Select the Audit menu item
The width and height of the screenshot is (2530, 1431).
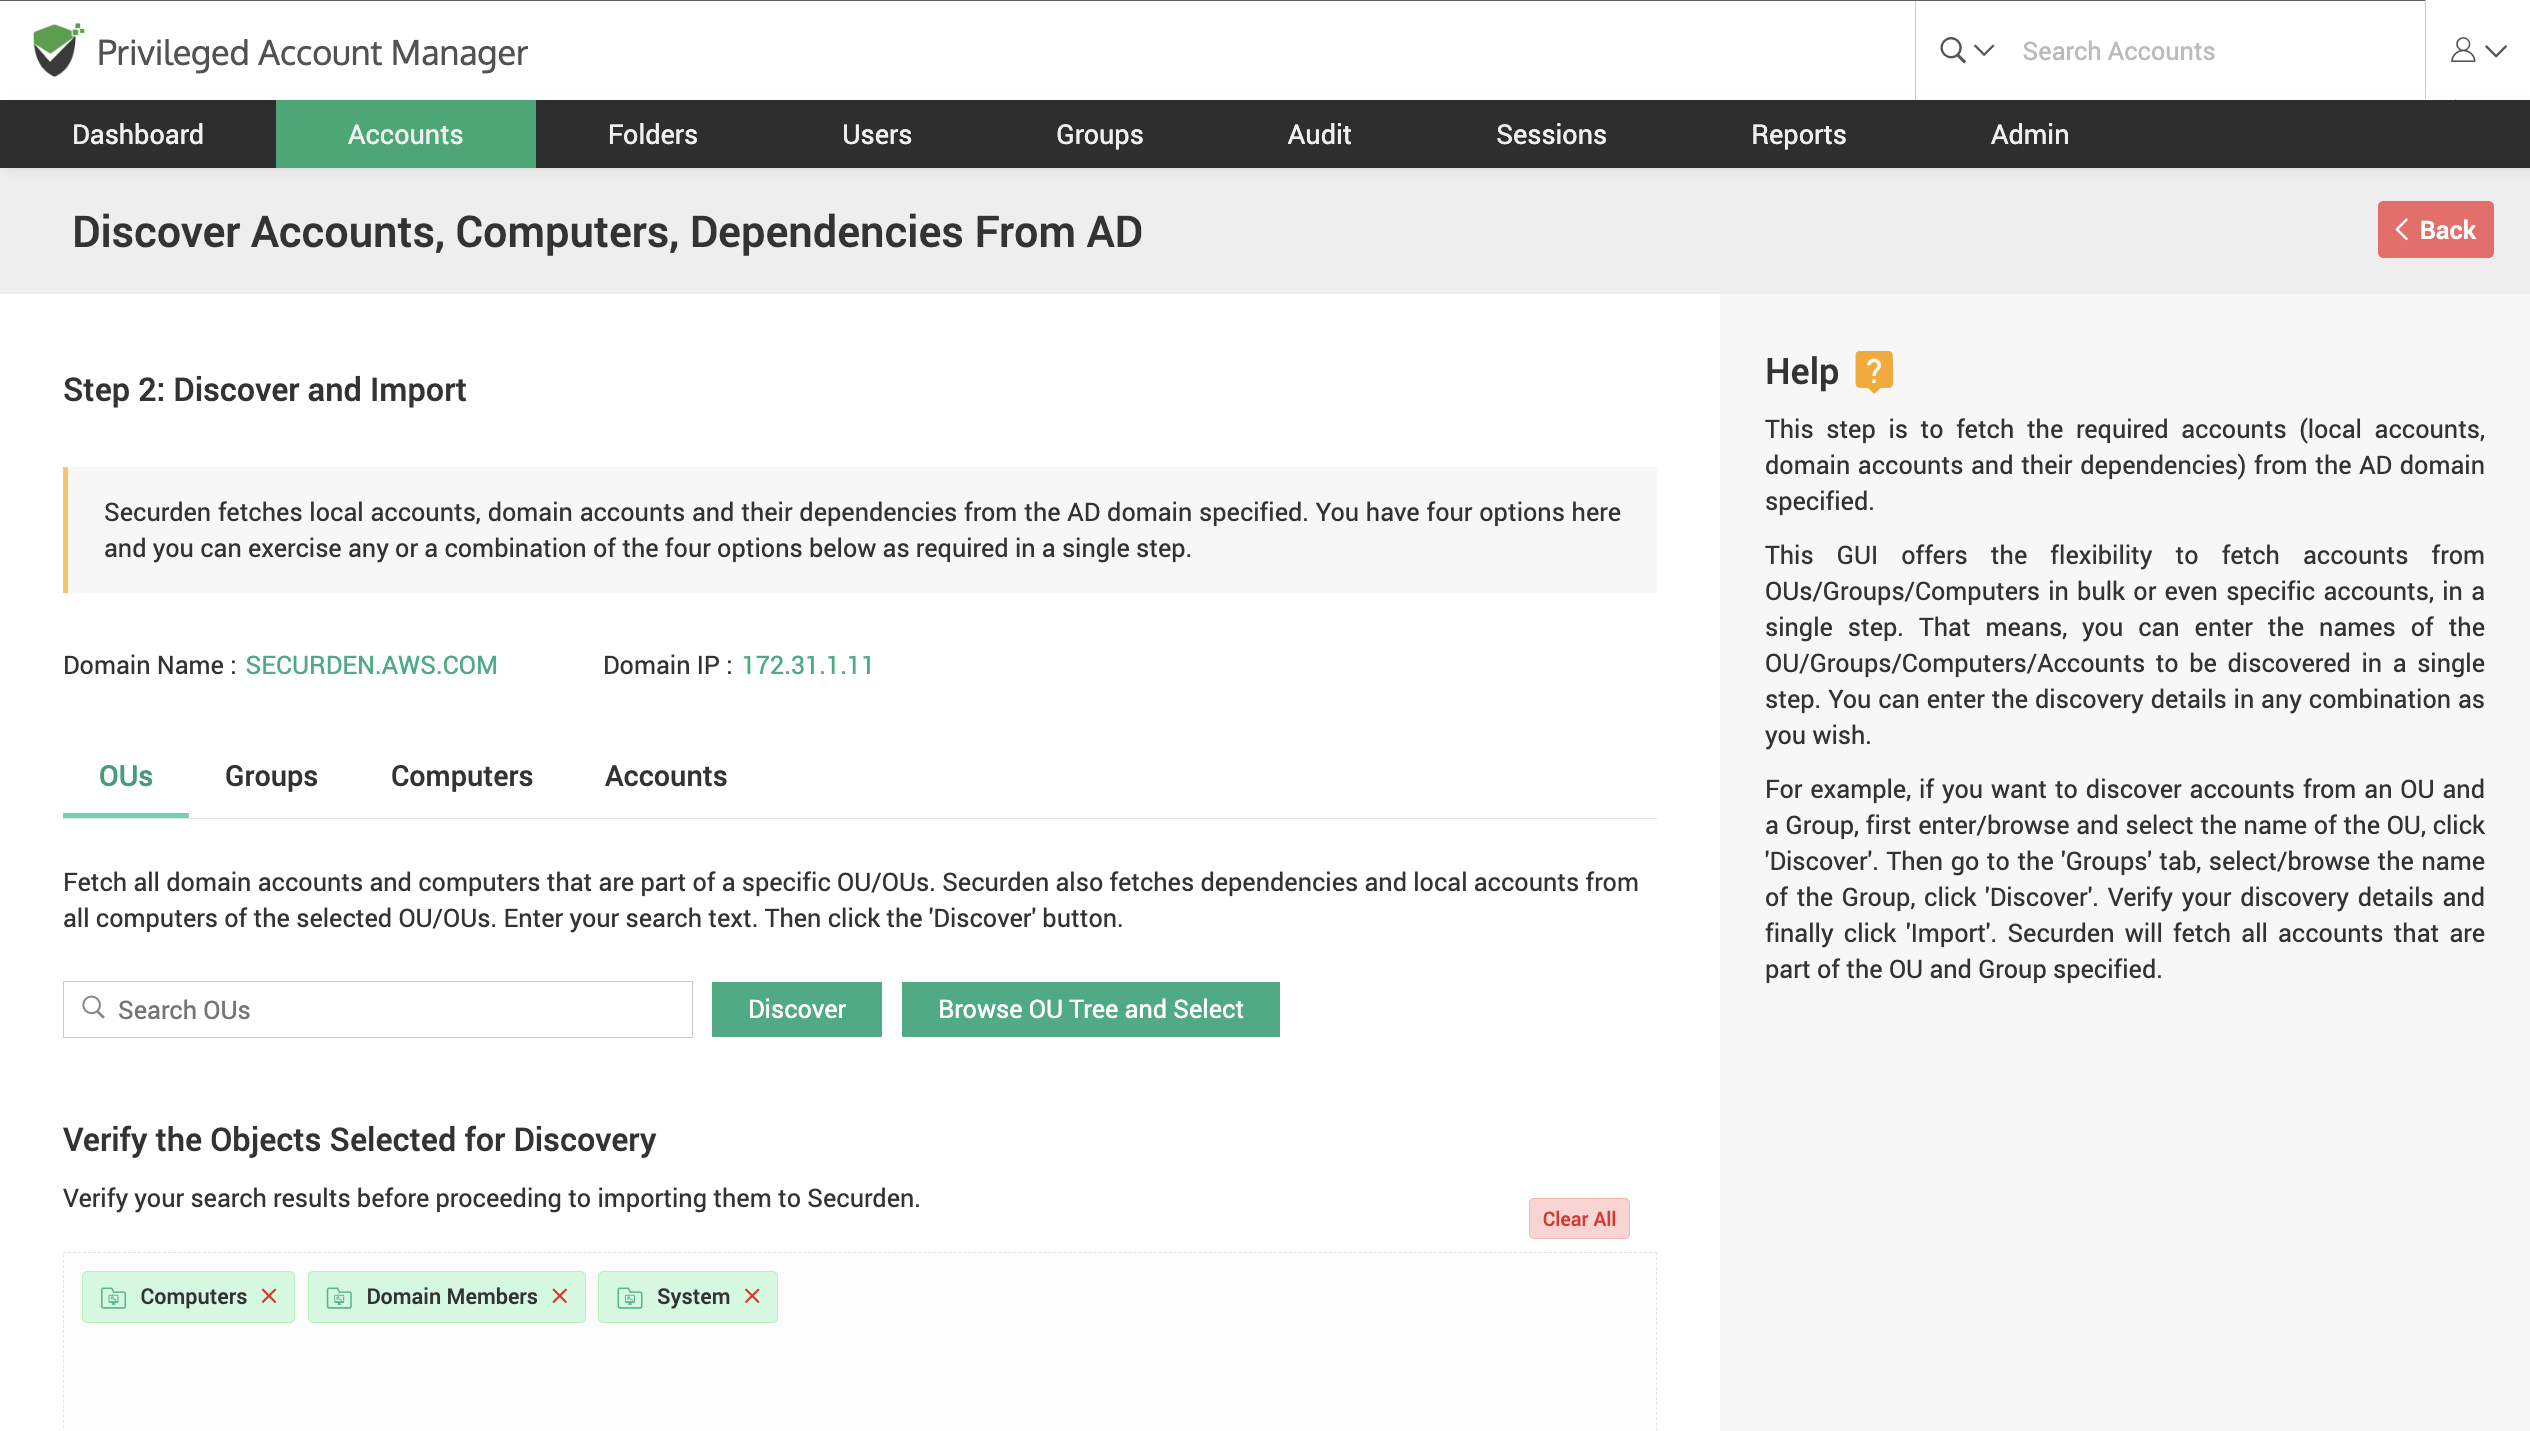tap(1317, 134)
